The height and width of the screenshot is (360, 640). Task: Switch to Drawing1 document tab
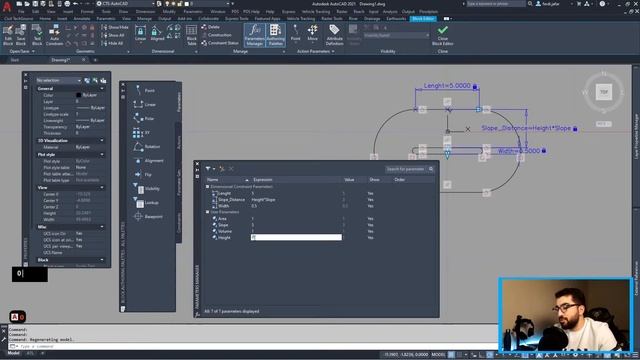pyautogui.click(x=61, y=60)
